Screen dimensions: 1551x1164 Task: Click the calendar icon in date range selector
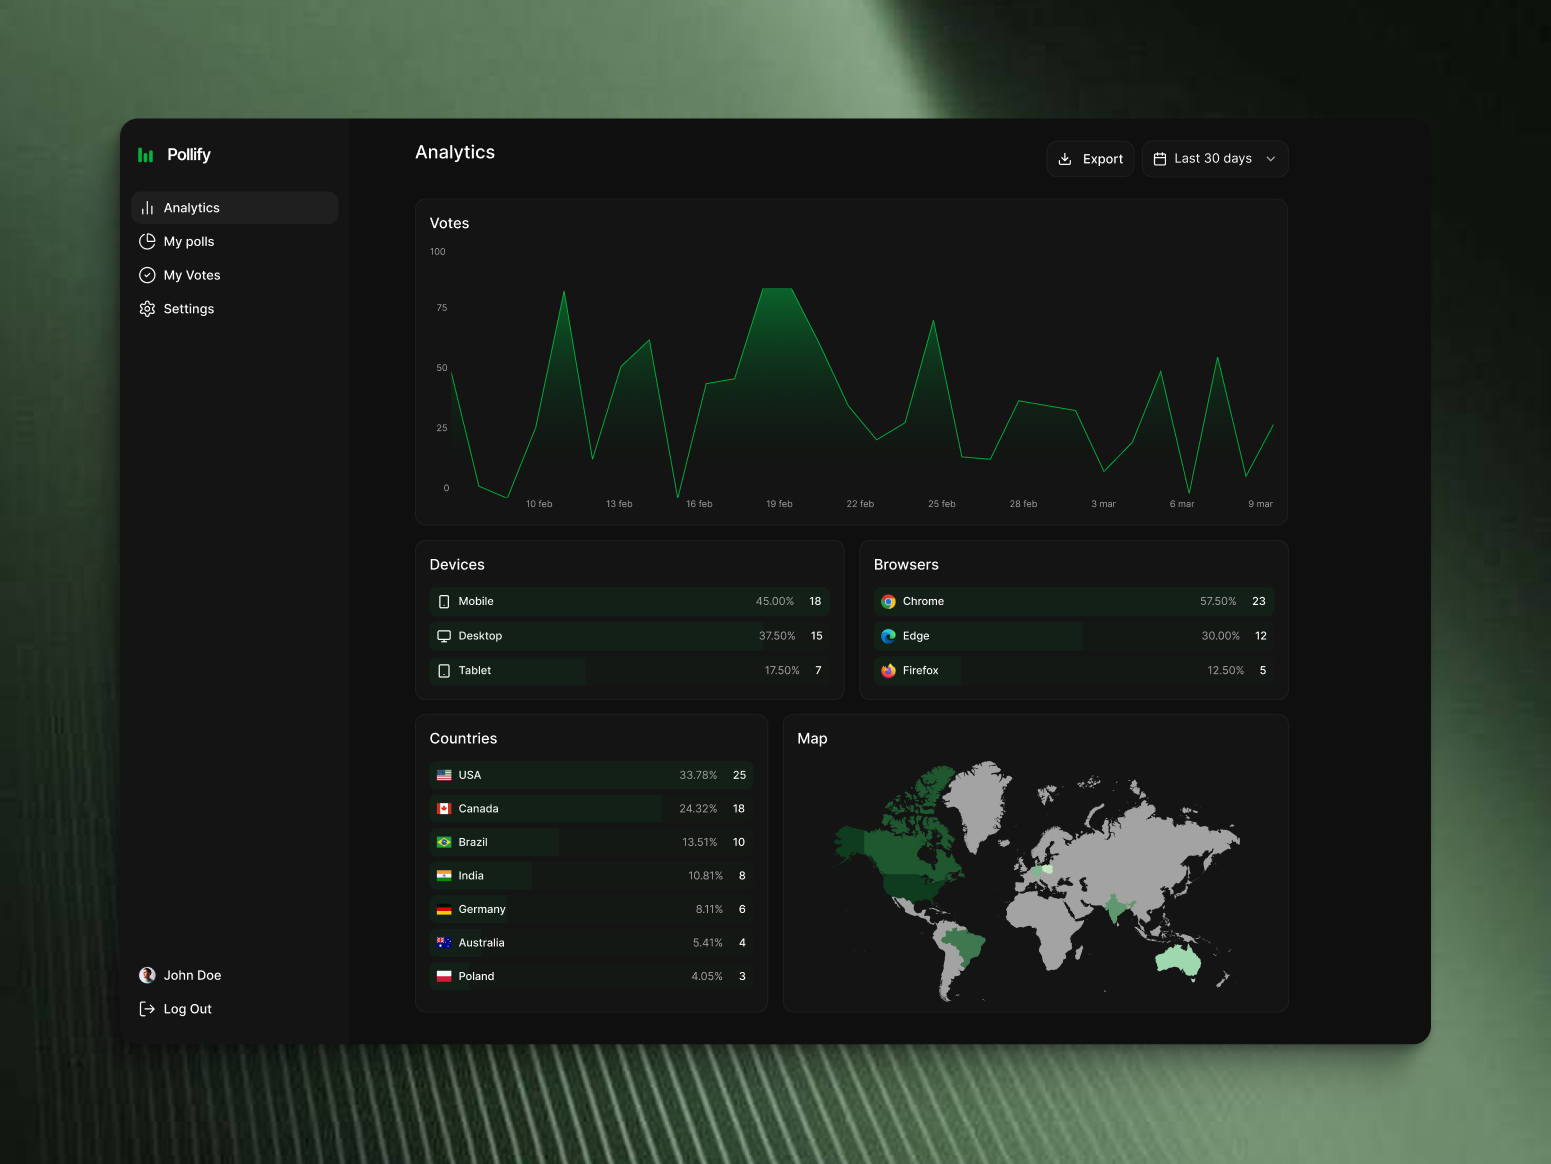point(1160,159)
